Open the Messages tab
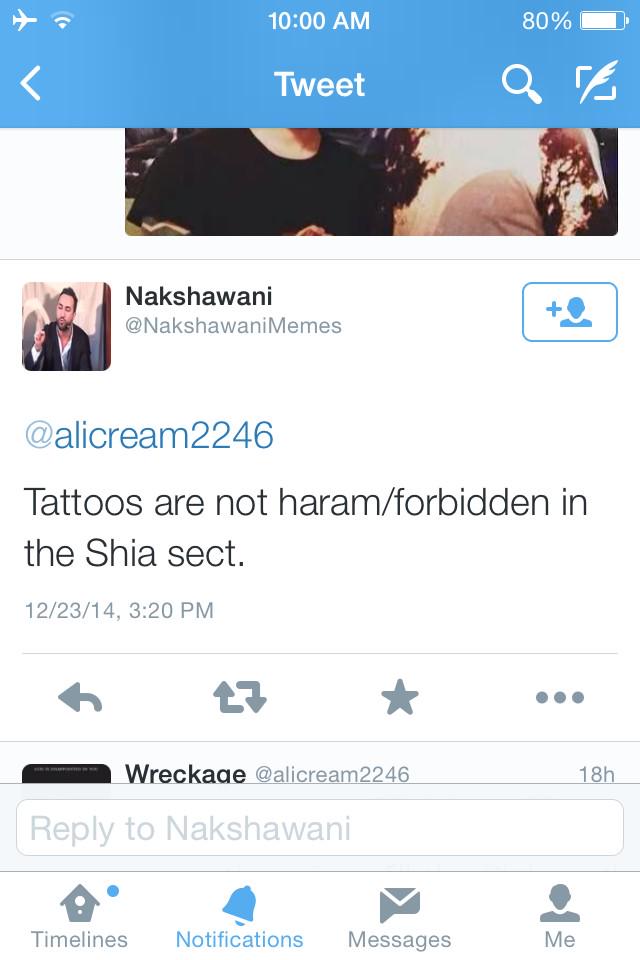This screenshot has height=960, width=640. coord(399,917)
